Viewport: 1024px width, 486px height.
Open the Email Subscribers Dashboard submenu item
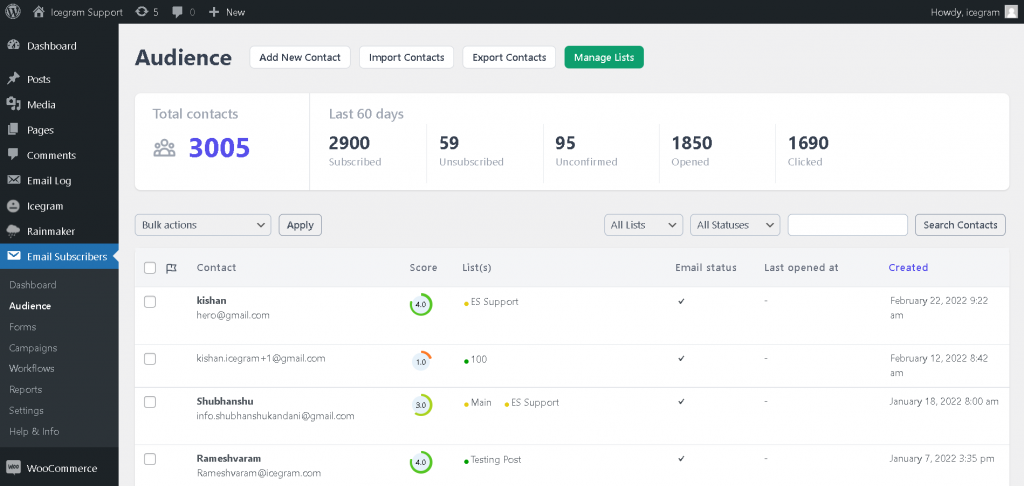click(x=33, y=285)
